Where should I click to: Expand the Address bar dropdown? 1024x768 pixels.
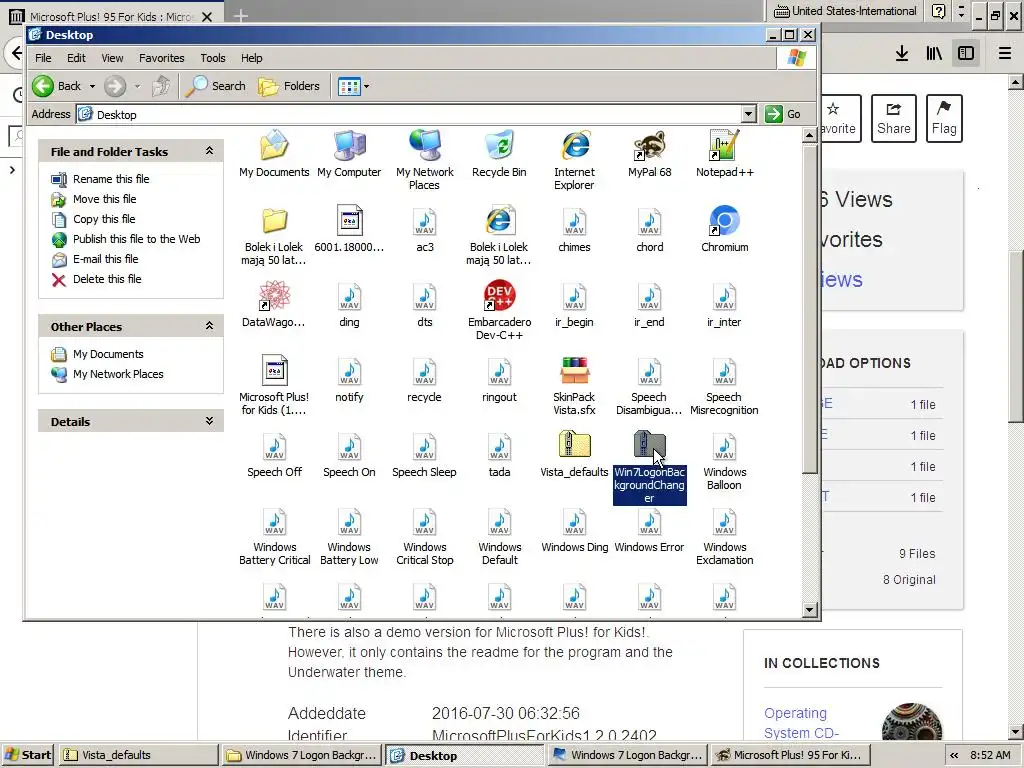pyautogui.click(x=749, y=114)
